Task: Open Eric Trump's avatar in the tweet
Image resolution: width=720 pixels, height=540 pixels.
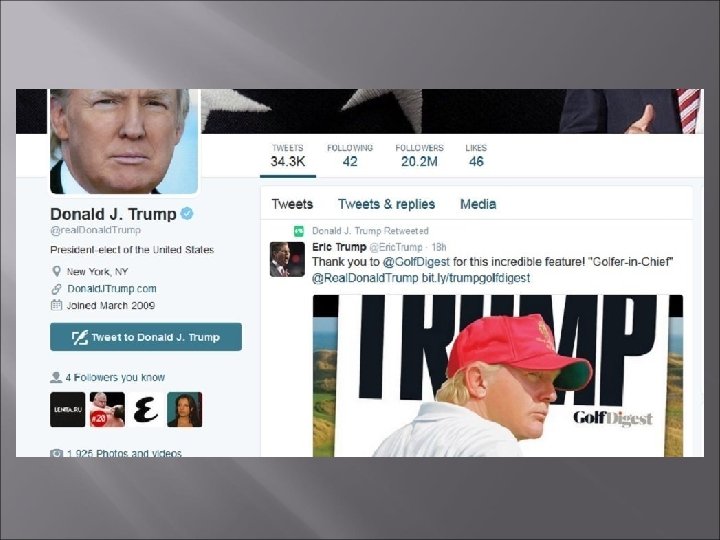Action: coord(287,259)
